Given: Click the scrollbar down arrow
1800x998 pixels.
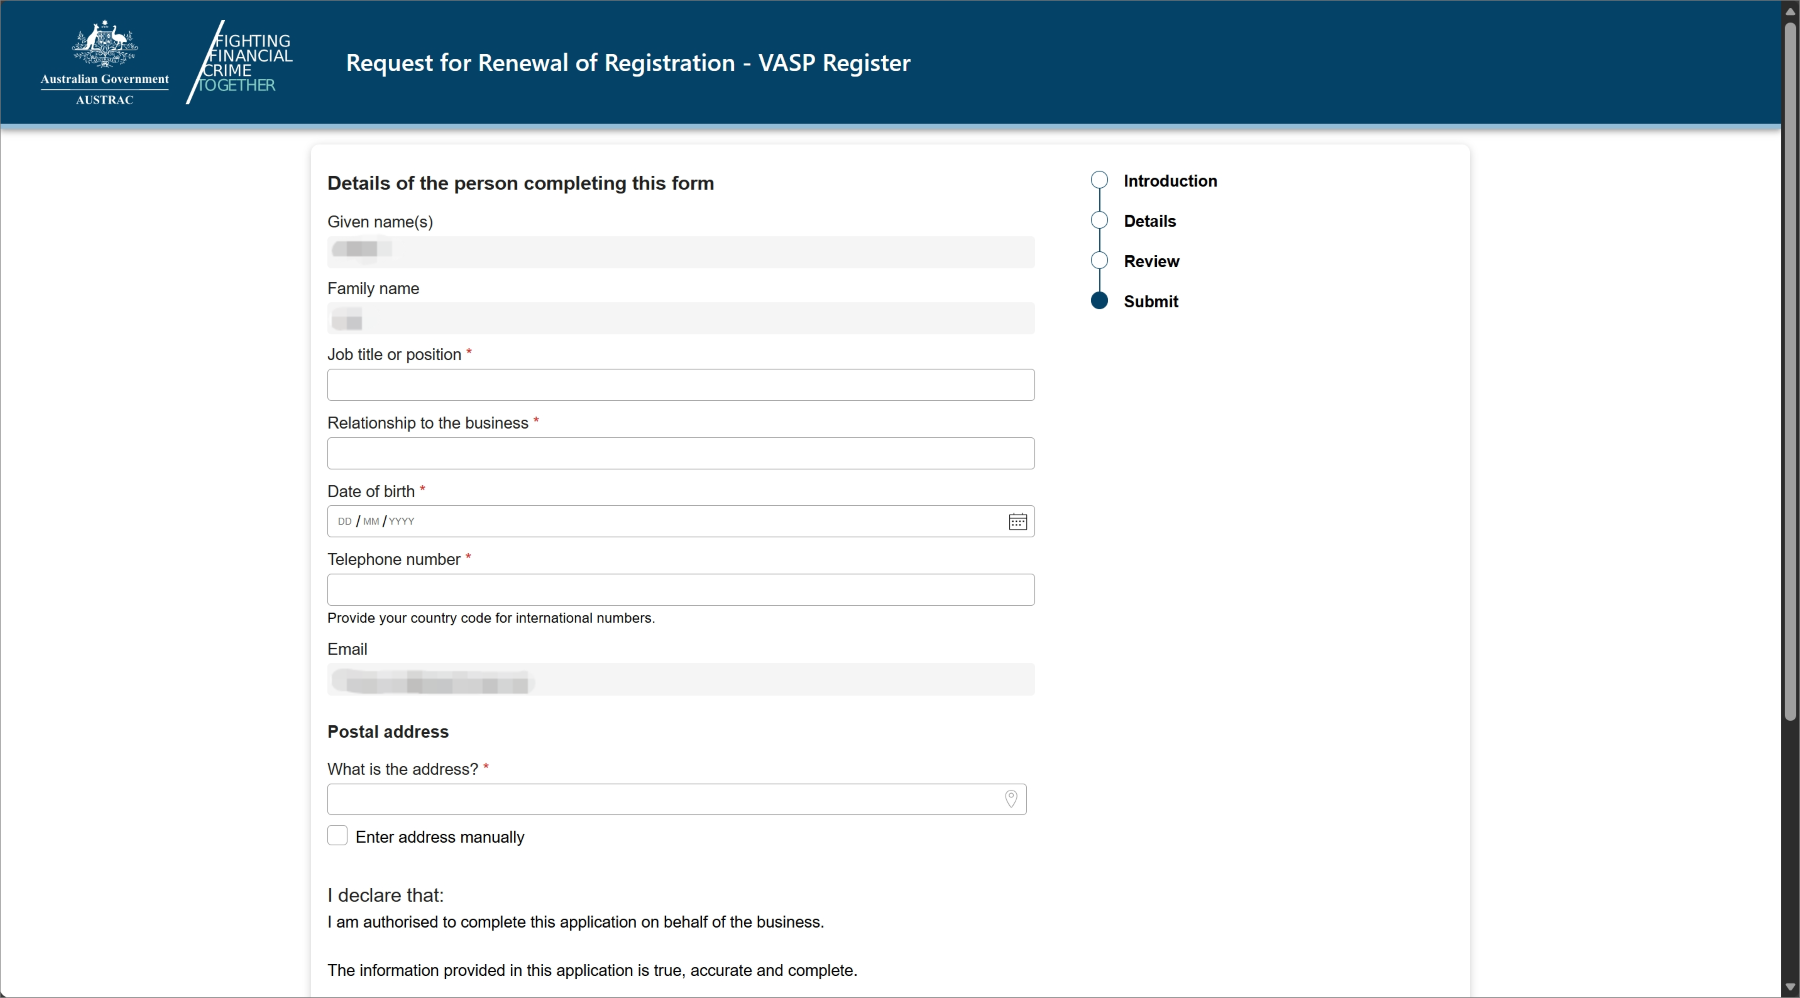Looking at the screenshot, I should [x=1790, y=988].
